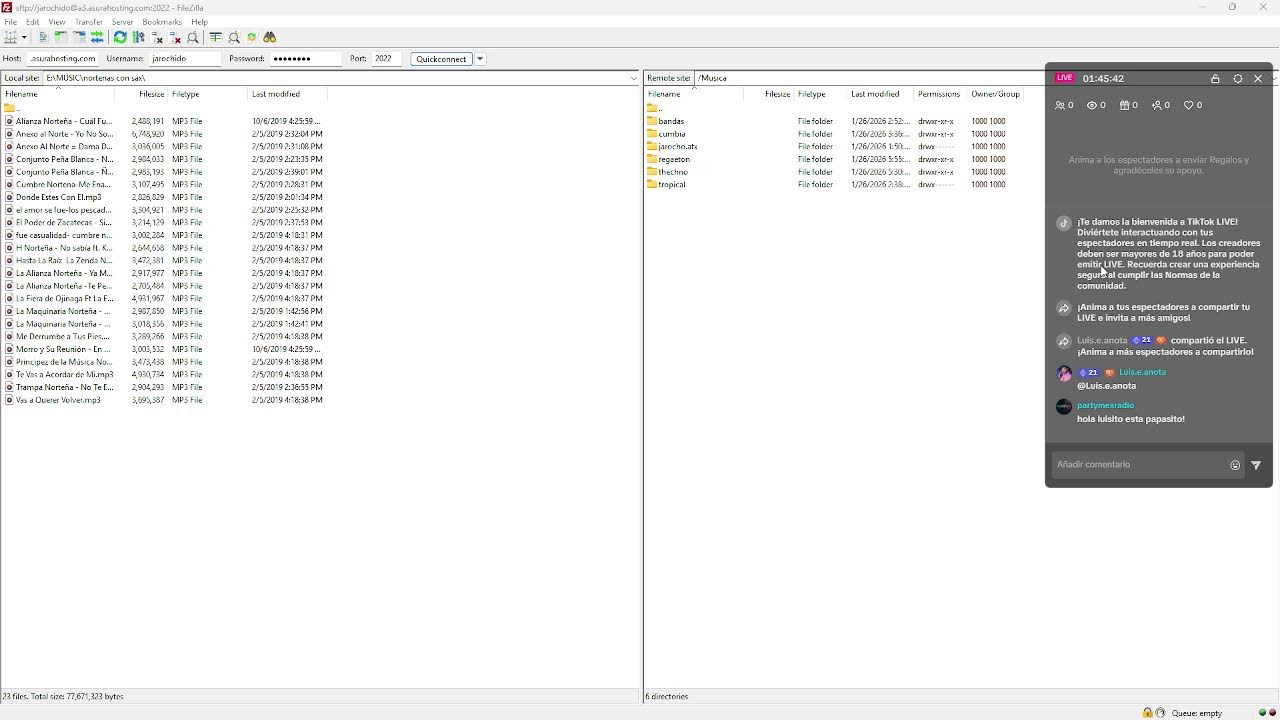Select the remote regaeton folder
The width and height of the screenshot is (1280, 720).
(674, 159)
